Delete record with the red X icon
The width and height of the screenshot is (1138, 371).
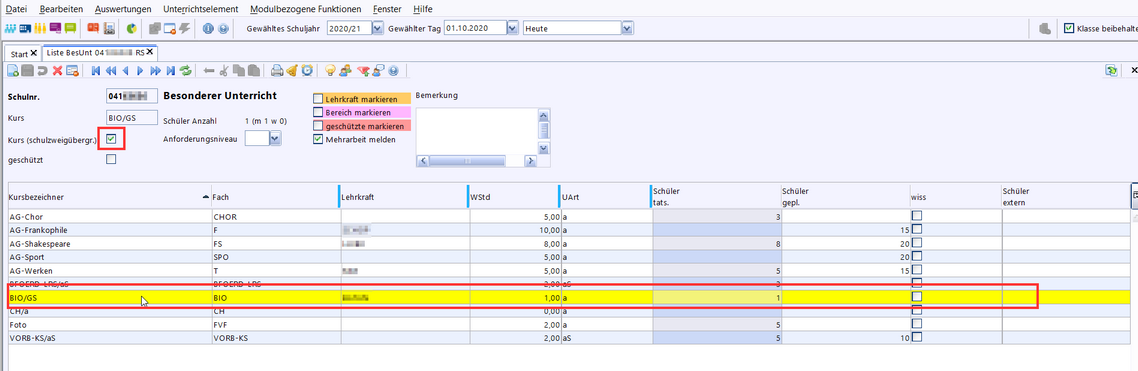57,71
